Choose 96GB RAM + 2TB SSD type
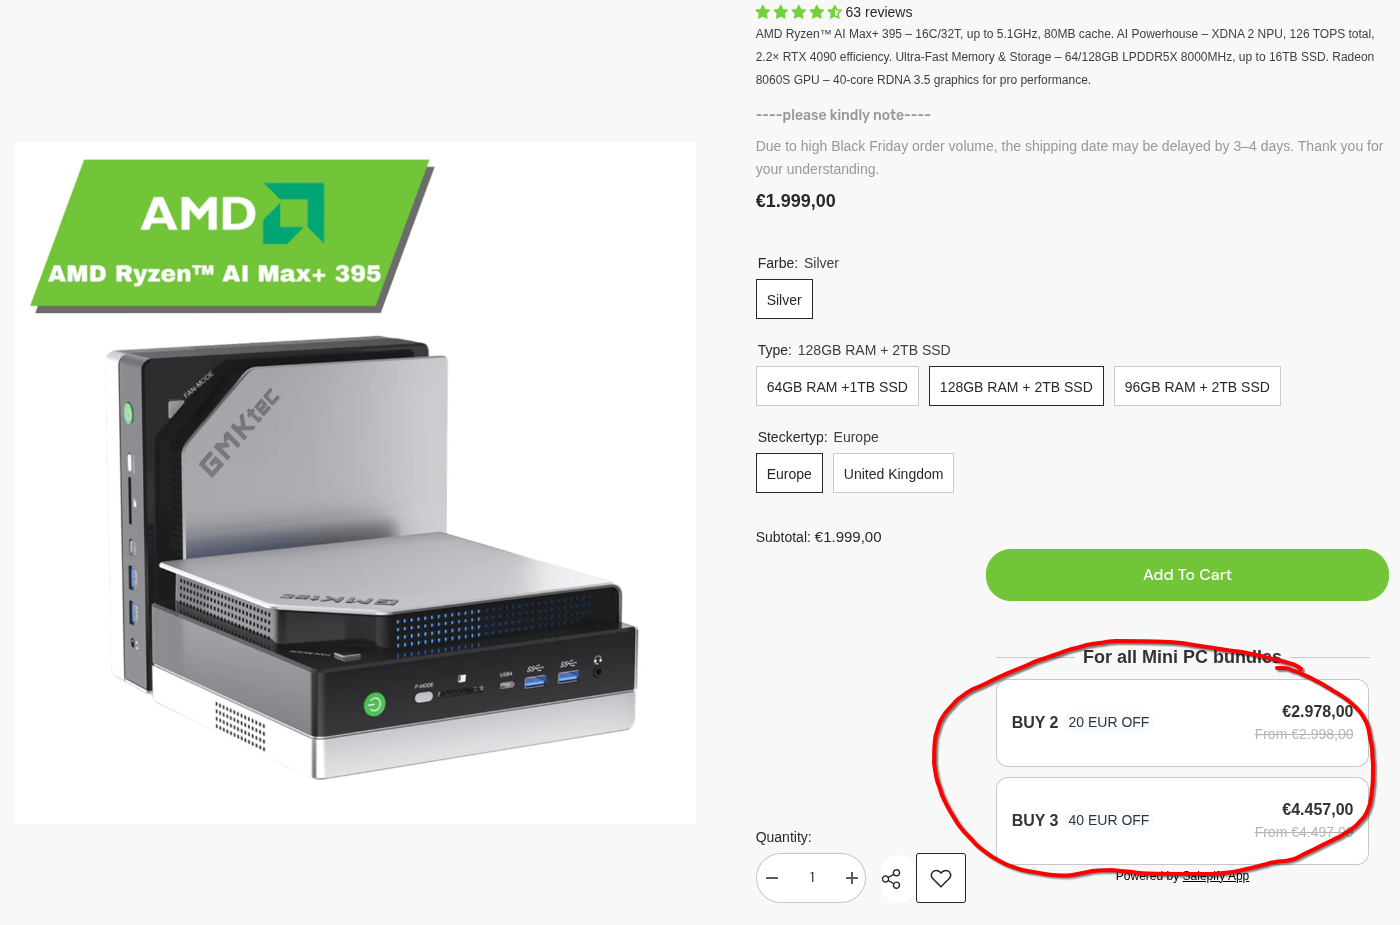 pyautogui.click(x=1197, y=387)
